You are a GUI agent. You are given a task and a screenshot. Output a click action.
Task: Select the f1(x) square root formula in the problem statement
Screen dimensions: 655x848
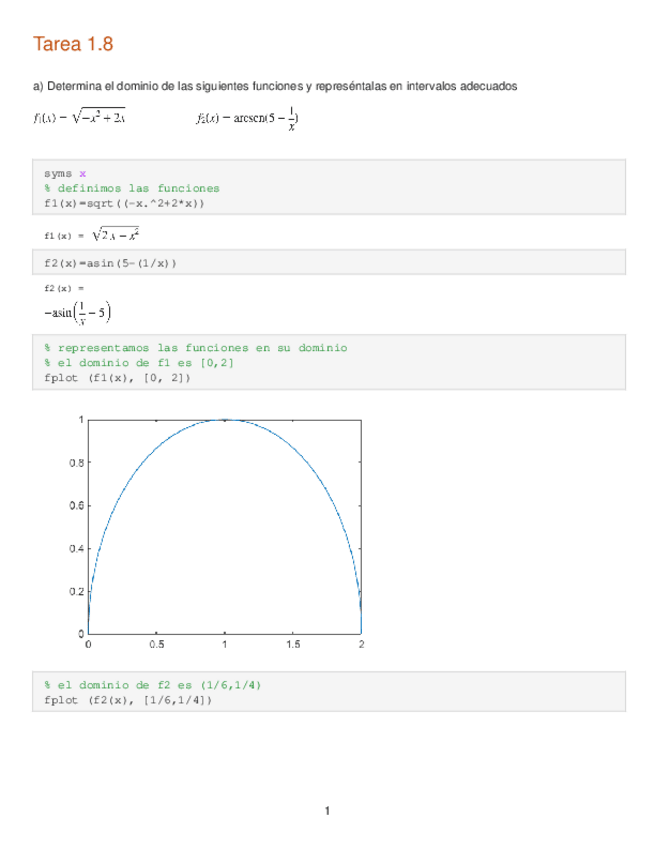click(78, 118)
